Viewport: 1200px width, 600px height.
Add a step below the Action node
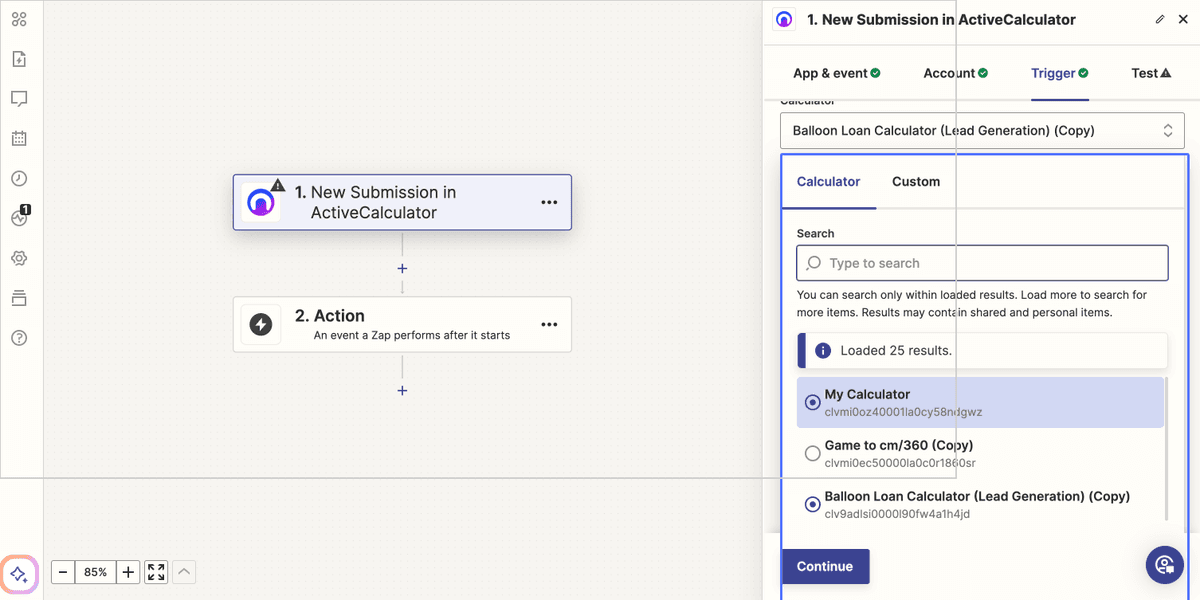[x=402, y=391]
